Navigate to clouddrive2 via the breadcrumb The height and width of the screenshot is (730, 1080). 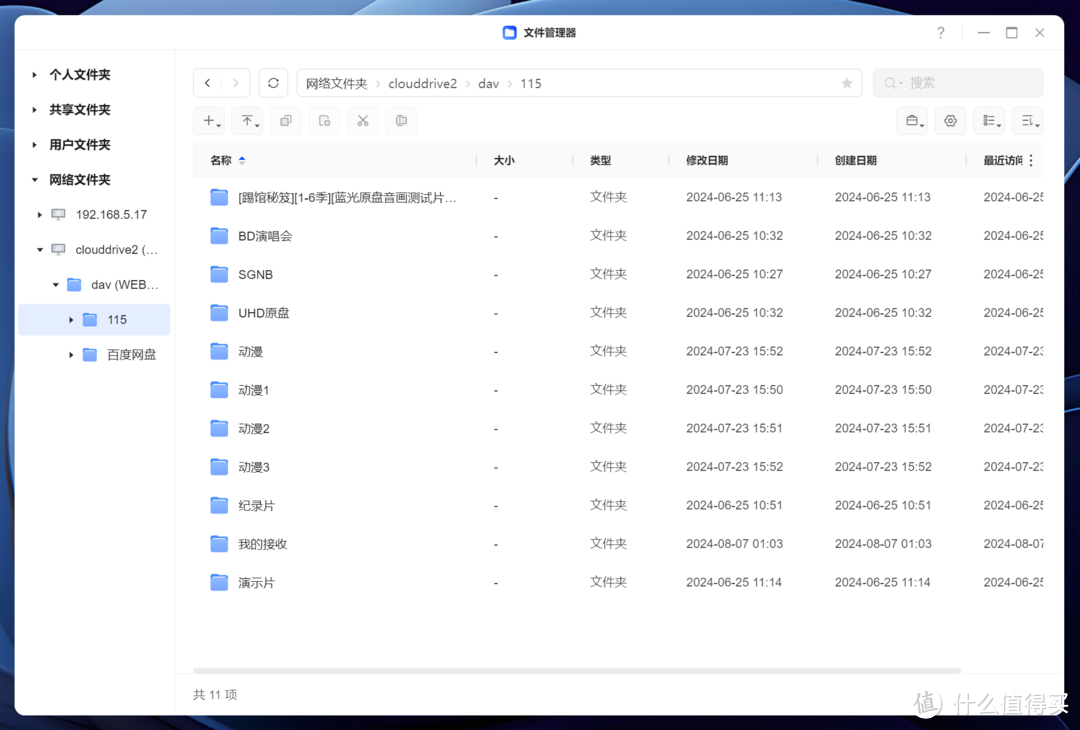(x=422, y=83)
